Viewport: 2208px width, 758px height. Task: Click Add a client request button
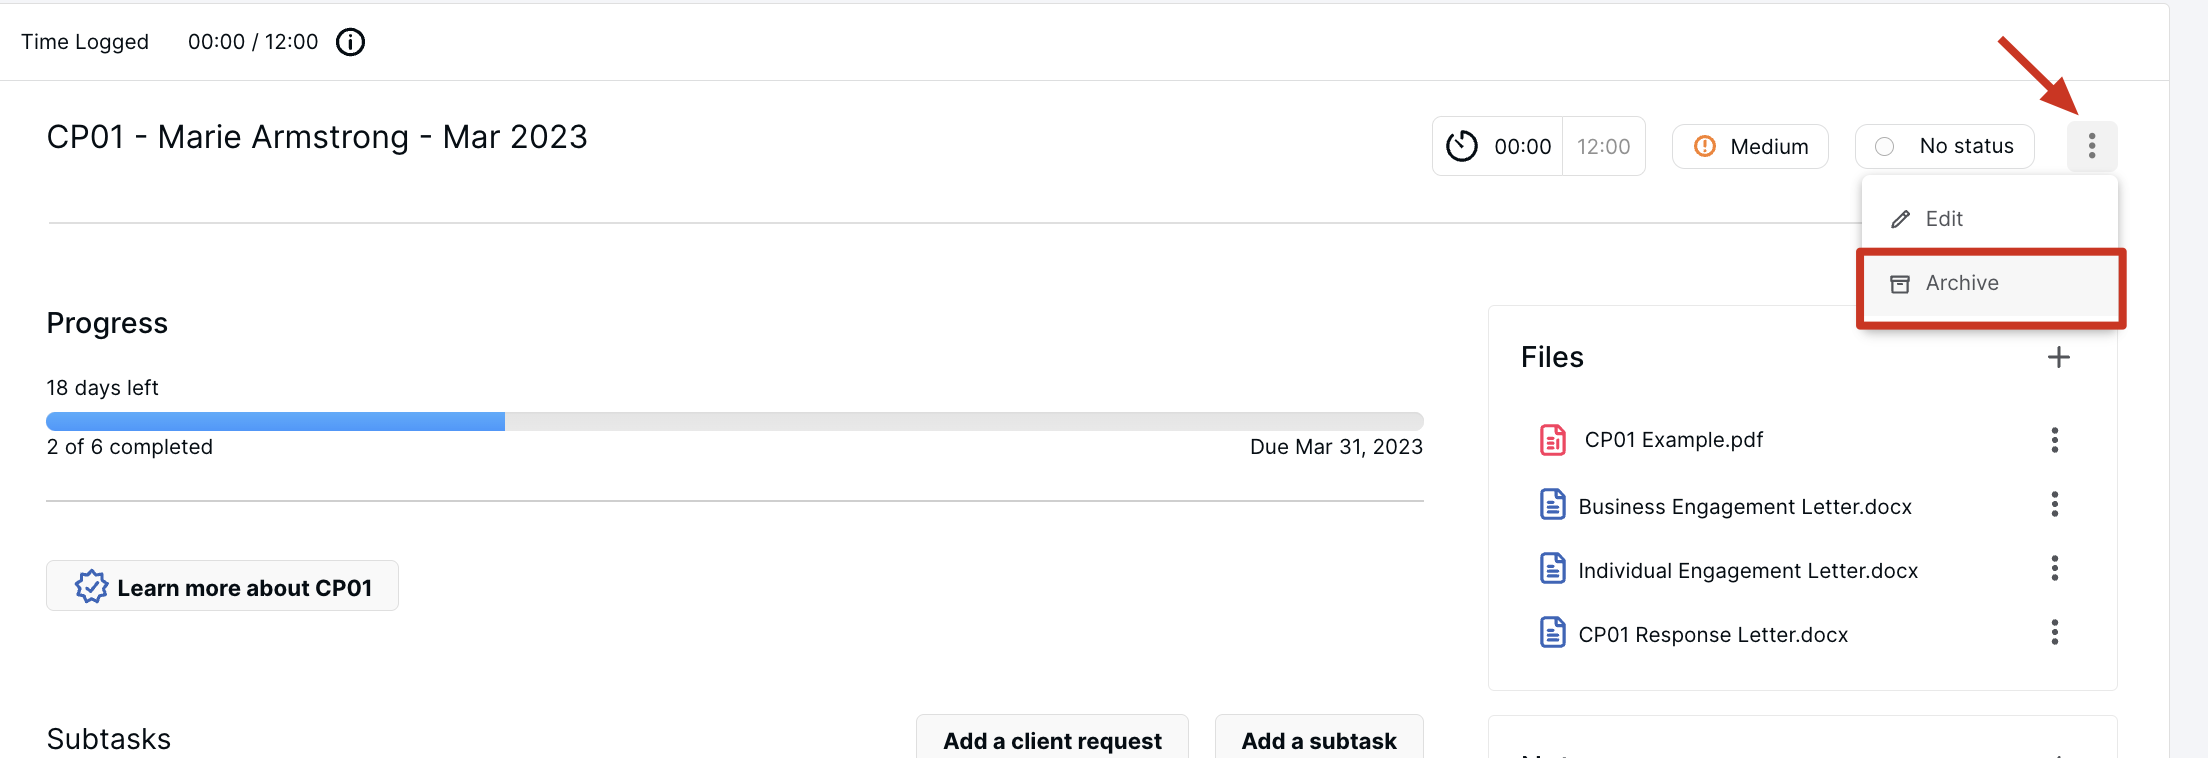(x=1052, y=740)
